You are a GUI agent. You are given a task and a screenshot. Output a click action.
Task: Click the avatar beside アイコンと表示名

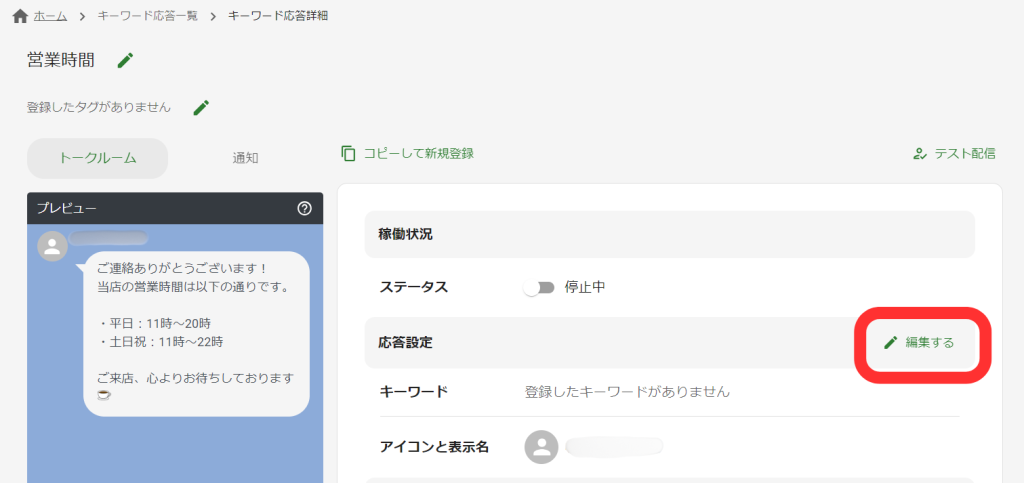point(541,447)
